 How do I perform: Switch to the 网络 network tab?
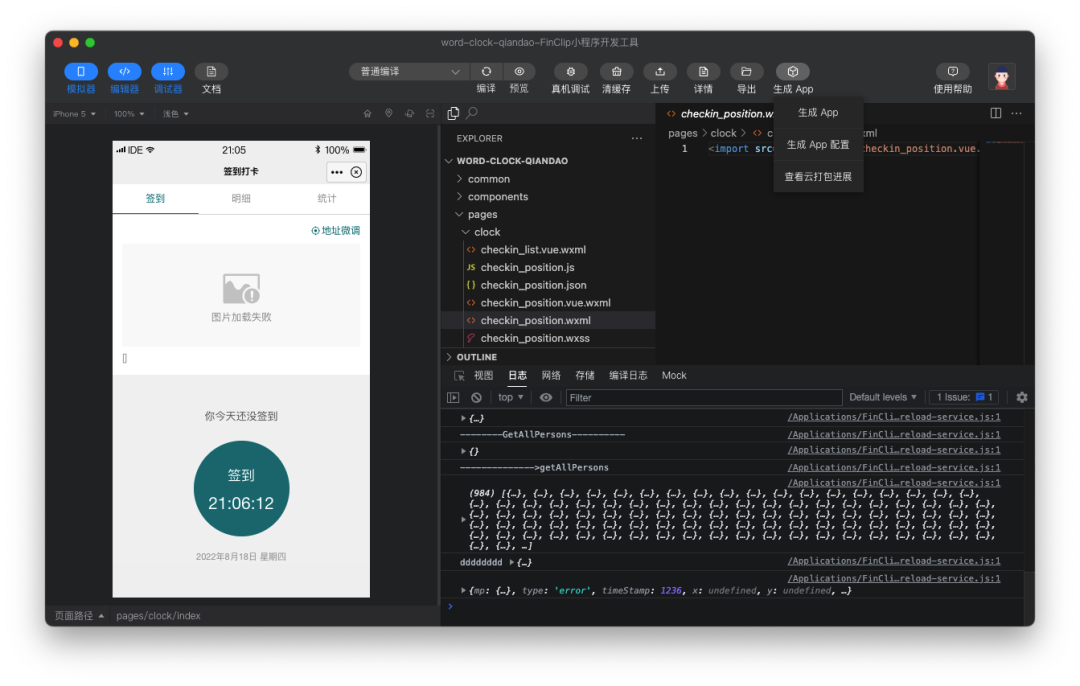pos(551,375)
